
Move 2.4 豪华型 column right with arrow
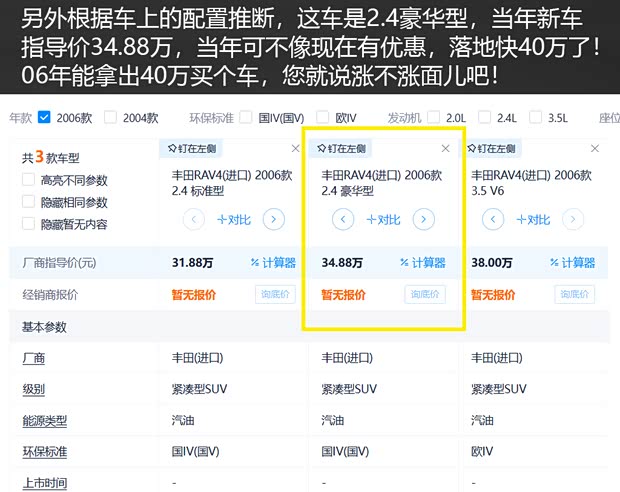(x=423, y=219)
